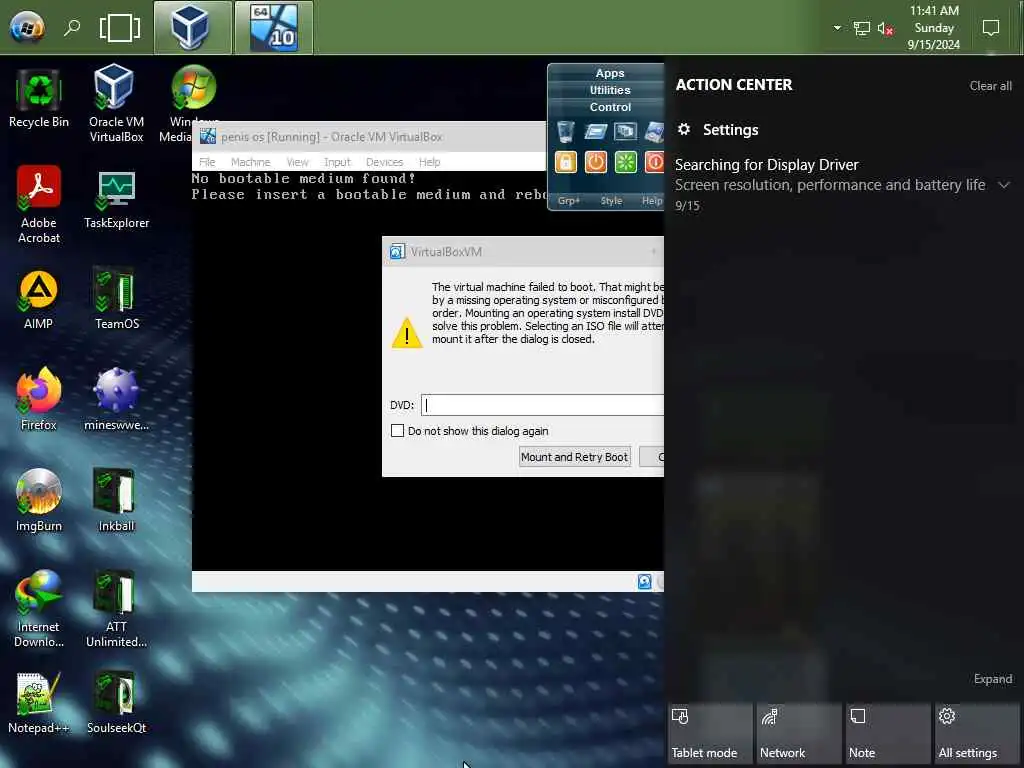Screen dimensions: 1024x768
Task: Open All settings quick action
Action: tap(977, 734)
